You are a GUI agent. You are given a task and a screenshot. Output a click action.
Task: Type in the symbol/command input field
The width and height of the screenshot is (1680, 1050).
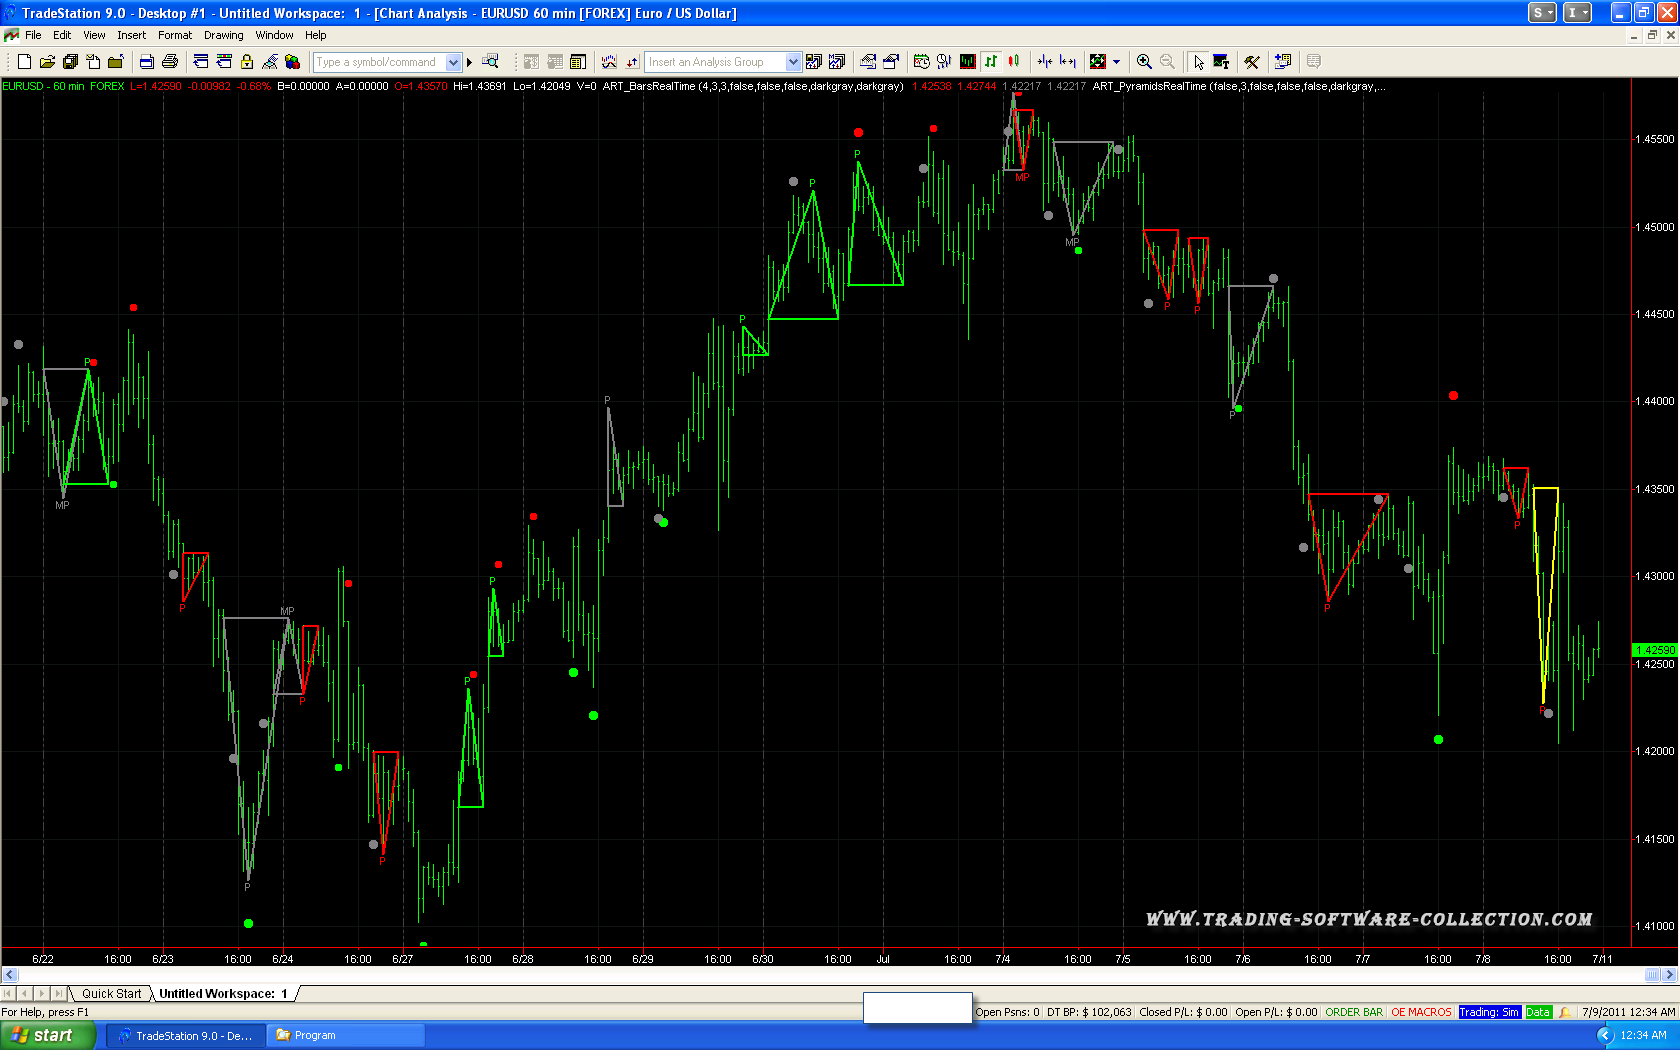(x=380, y=62)
